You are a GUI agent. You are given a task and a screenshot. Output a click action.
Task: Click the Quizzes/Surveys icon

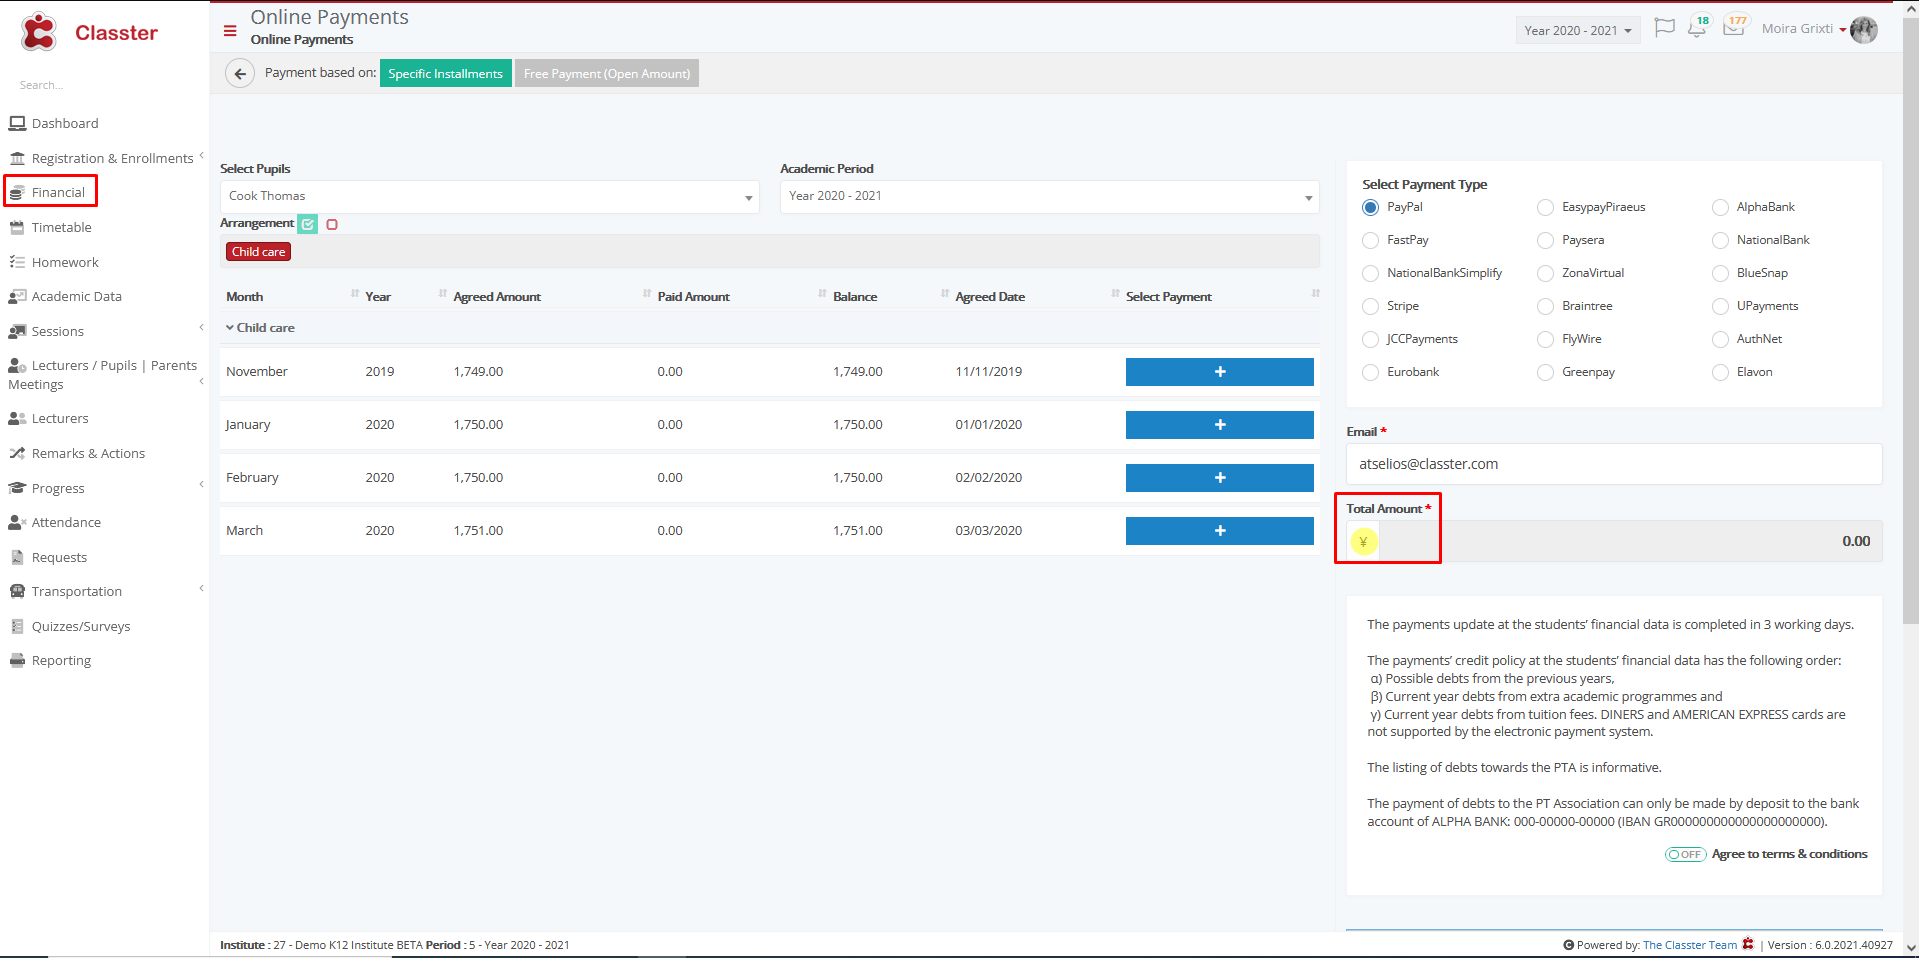(17, 626)
